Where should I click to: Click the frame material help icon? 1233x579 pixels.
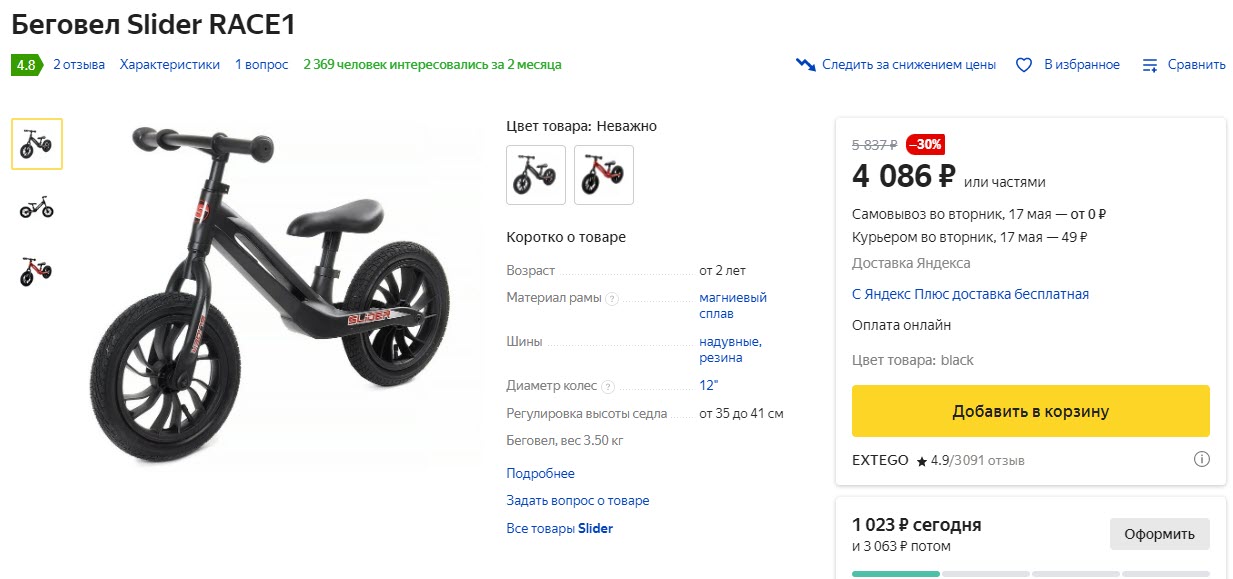click(x=612, y=298)
